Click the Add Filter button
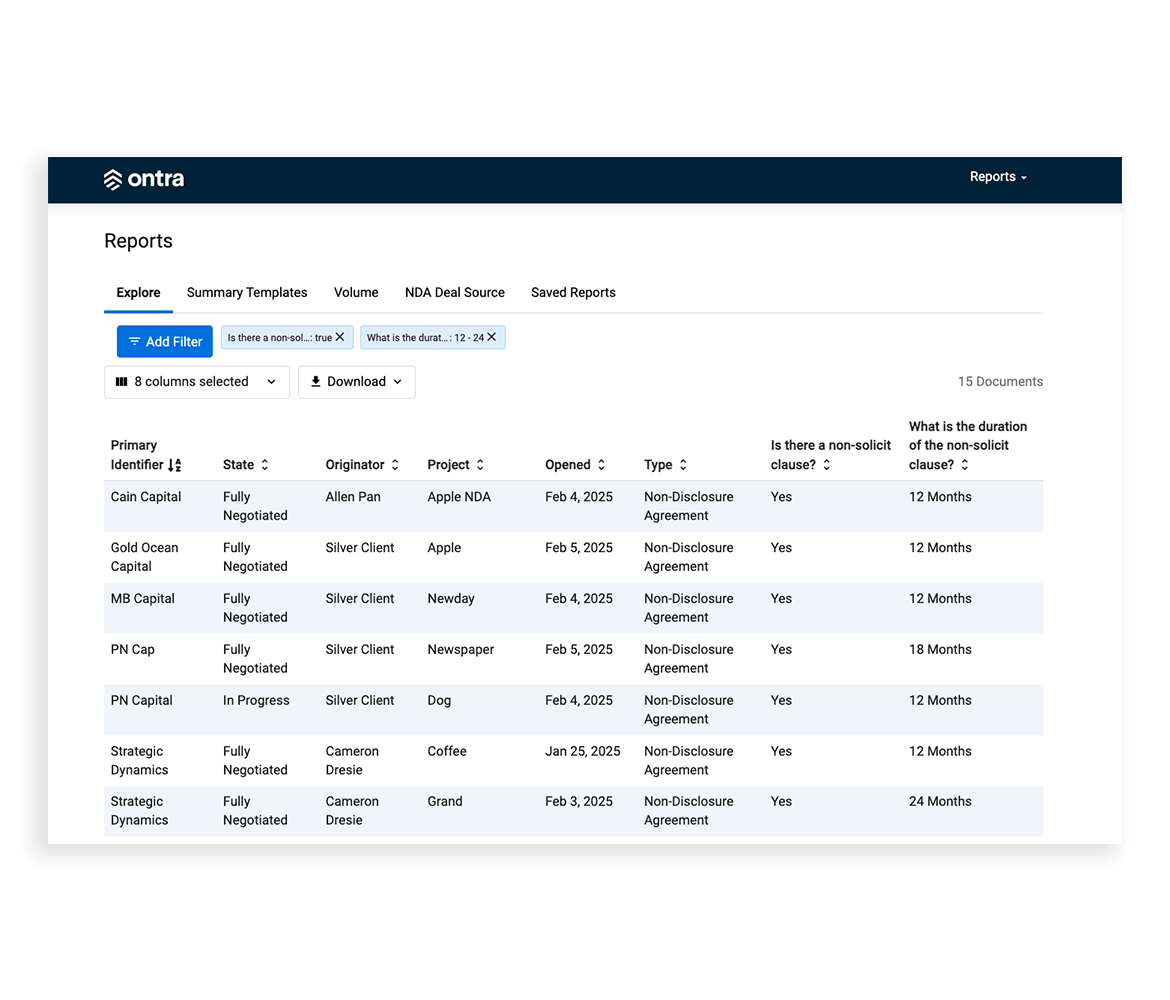Image resolution: width=1170 pixels, height=1000 pixels. [164, 341]
